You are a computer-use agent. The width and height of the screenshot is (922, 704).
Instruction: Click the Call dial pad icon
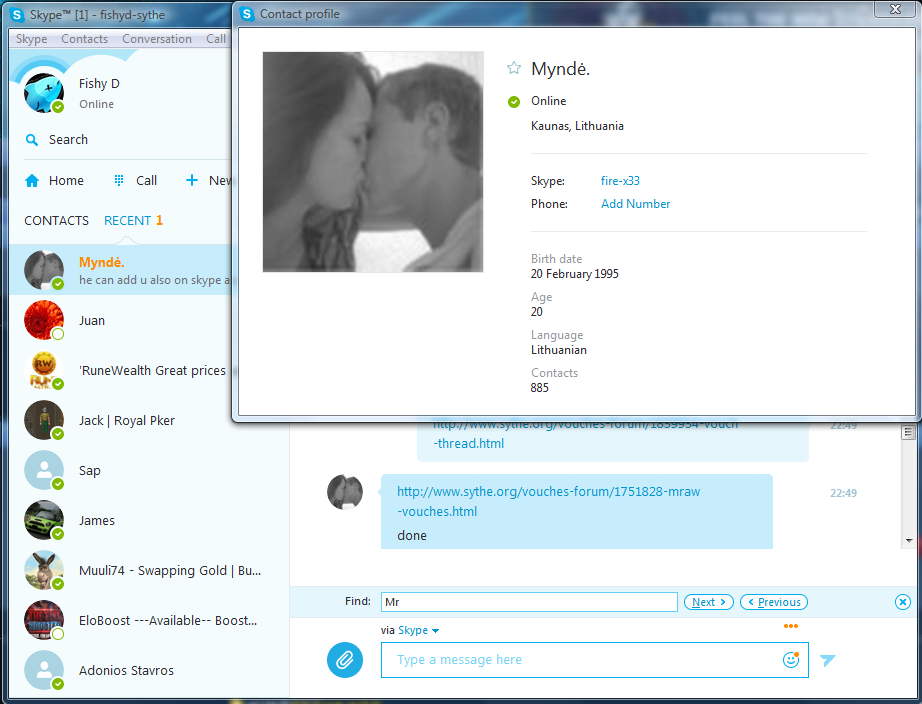click(119, 180)
